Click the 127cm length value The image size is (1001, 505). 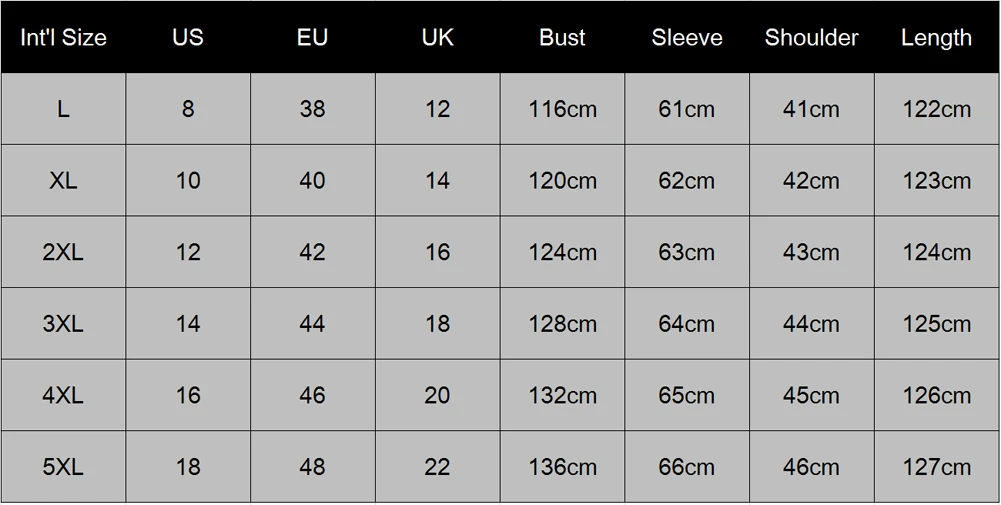937,467
